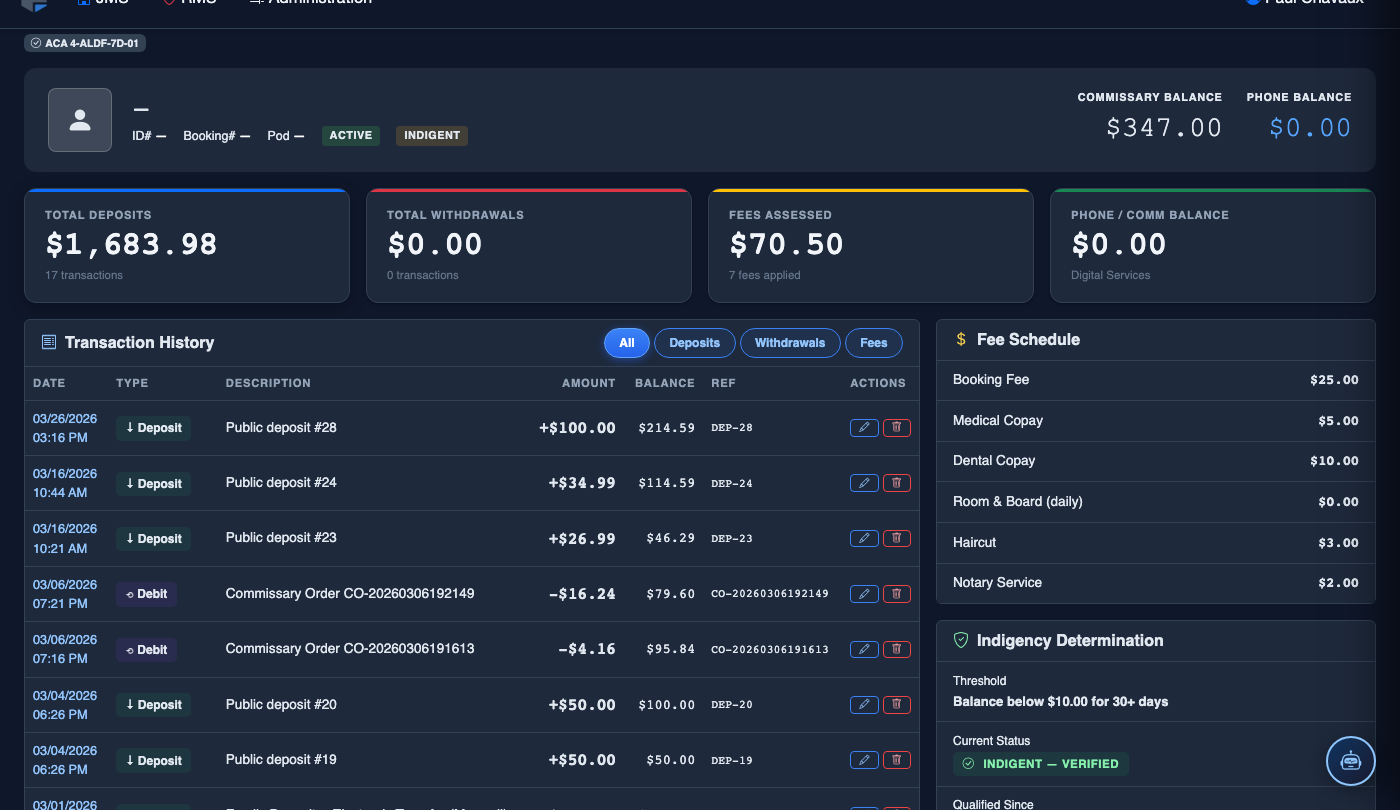Delete the Public deposit #23 transaction
Viewport: 1400px width, 810px height.
(x=897, y=538)
